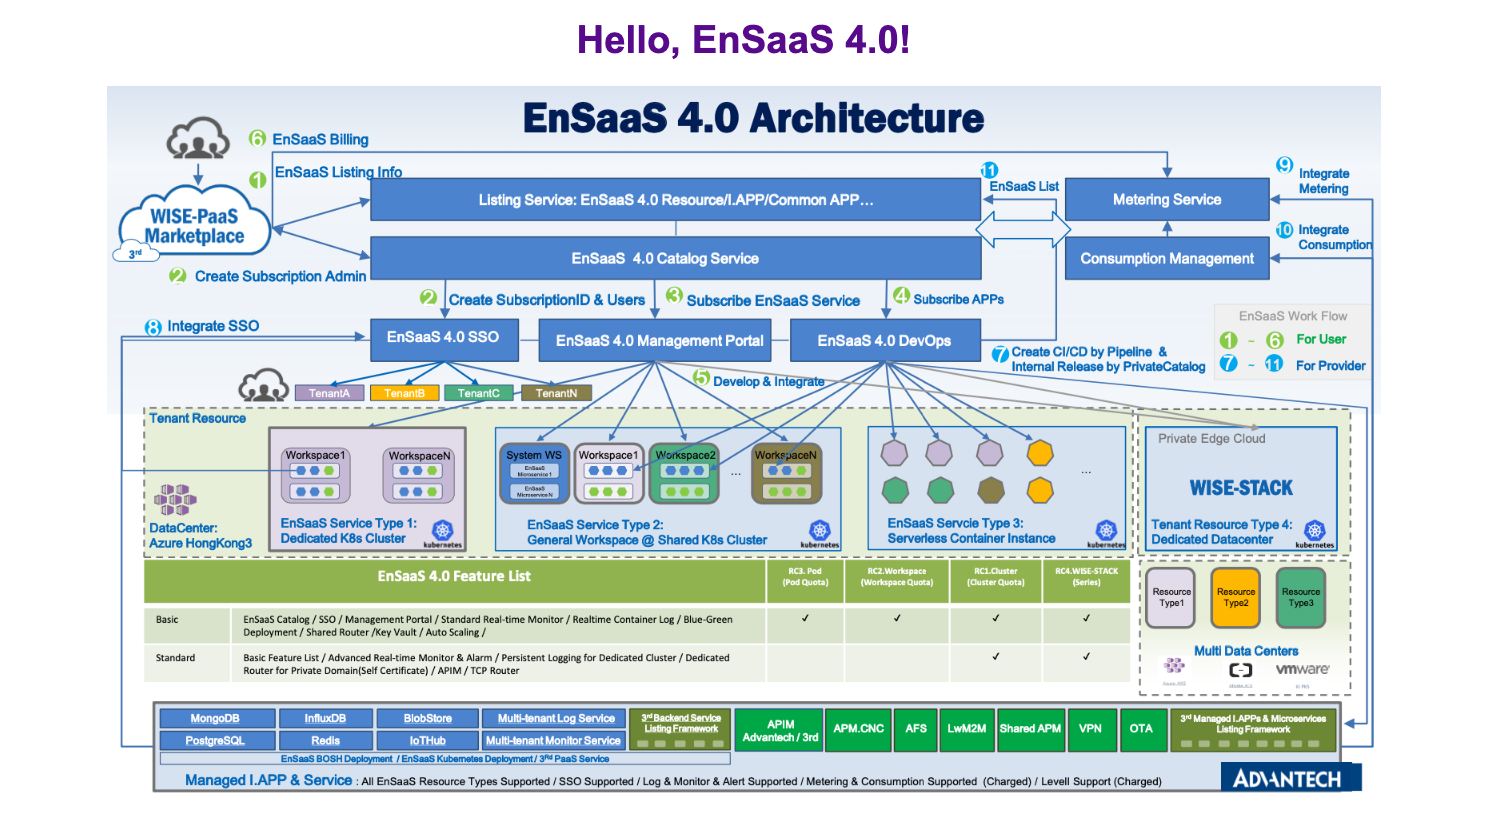
Task: Click the Consumption Management box
Action: click(1167, 259)
